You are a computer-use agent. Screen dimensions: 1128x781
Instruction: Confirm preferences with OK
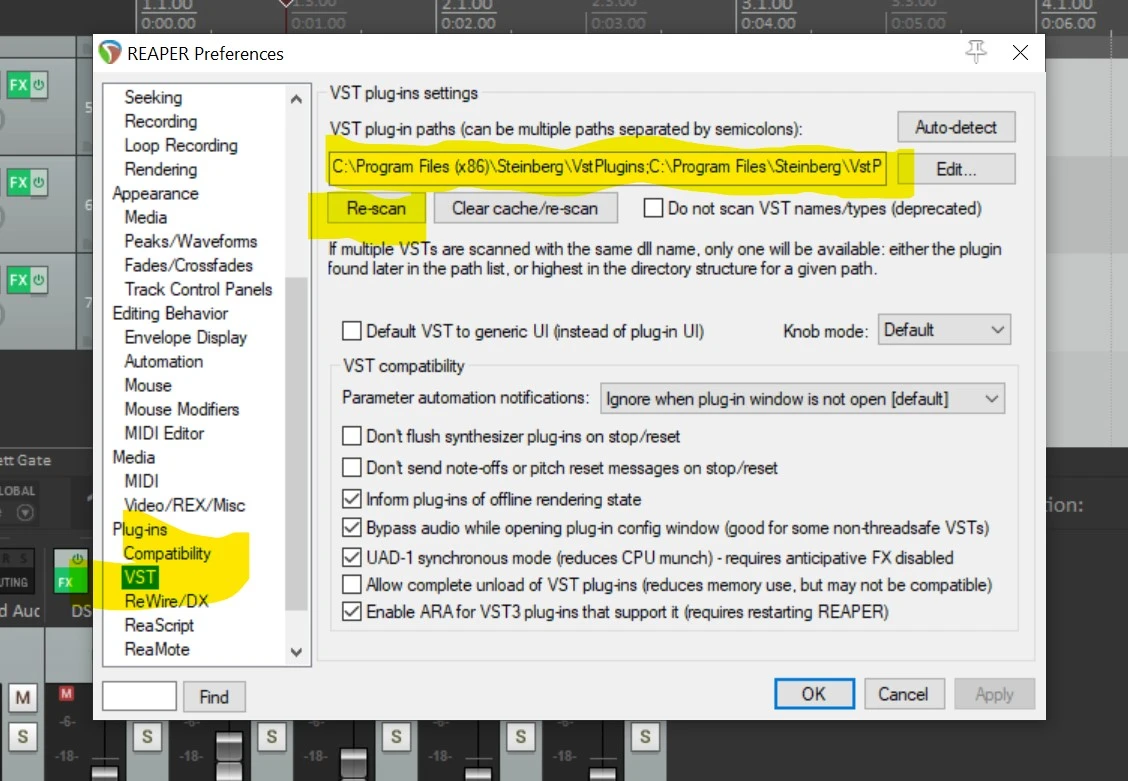(x=814, y=694)
